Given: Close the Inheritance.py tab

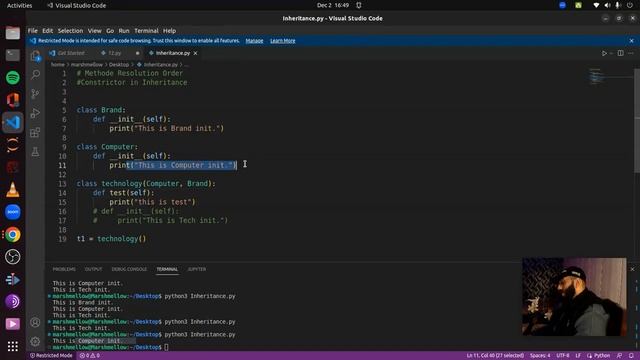Looking at the screenshot, I should (196, 53).
